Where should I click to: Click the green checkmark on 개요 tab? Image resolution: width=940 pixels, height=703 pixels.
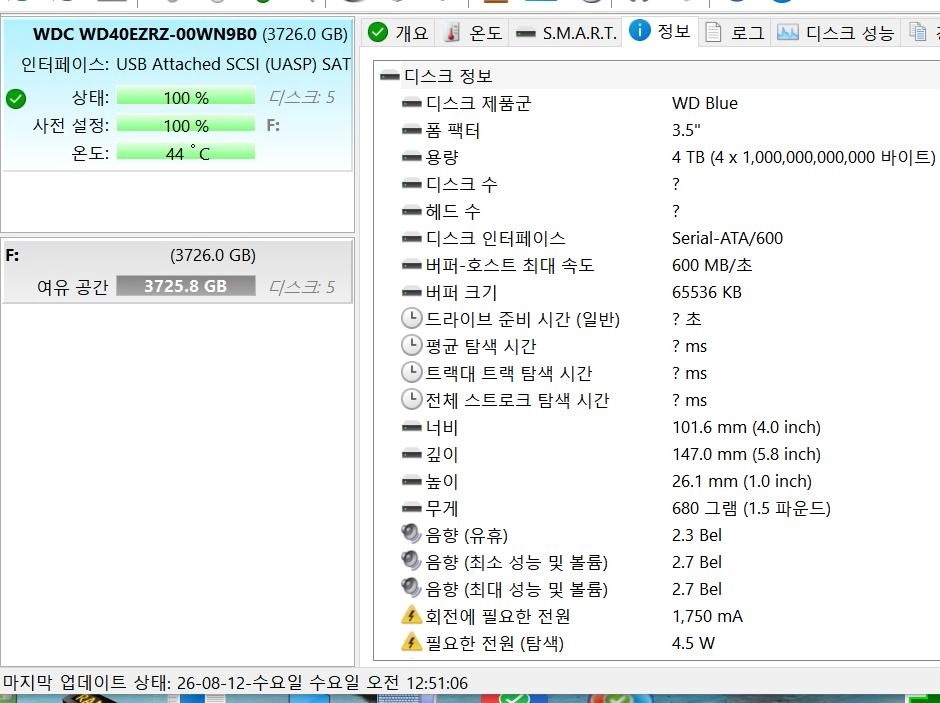[378, 32]
